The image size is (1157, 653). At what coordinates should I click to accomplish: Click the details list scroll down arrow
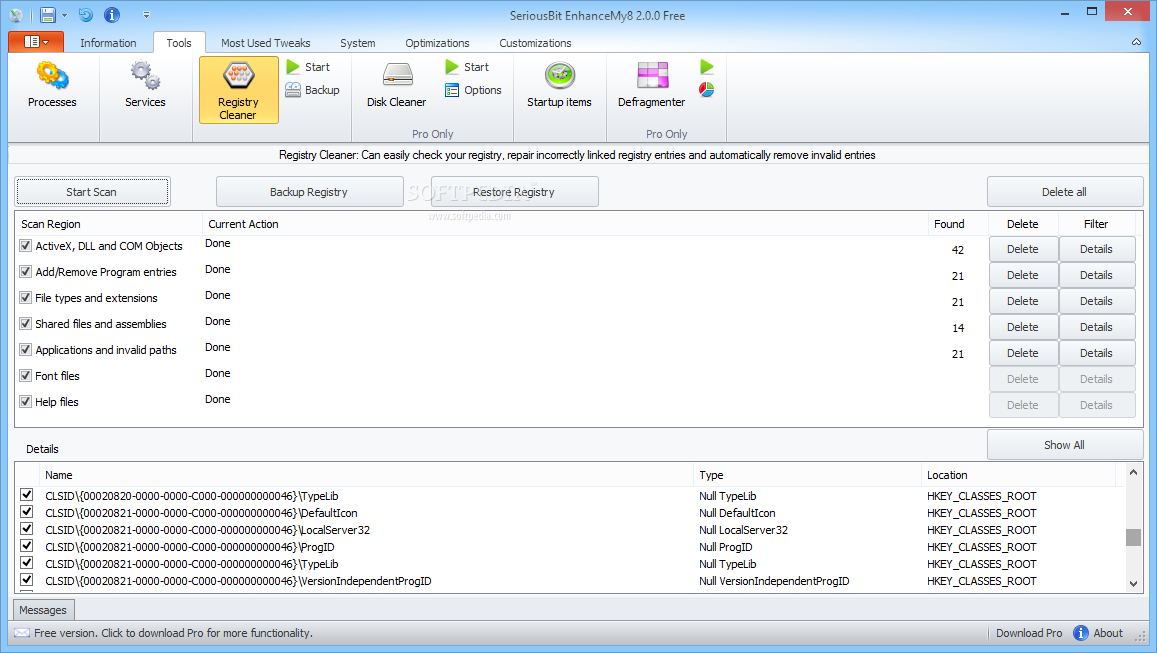pyautogui.click(x=1133, y=584)
